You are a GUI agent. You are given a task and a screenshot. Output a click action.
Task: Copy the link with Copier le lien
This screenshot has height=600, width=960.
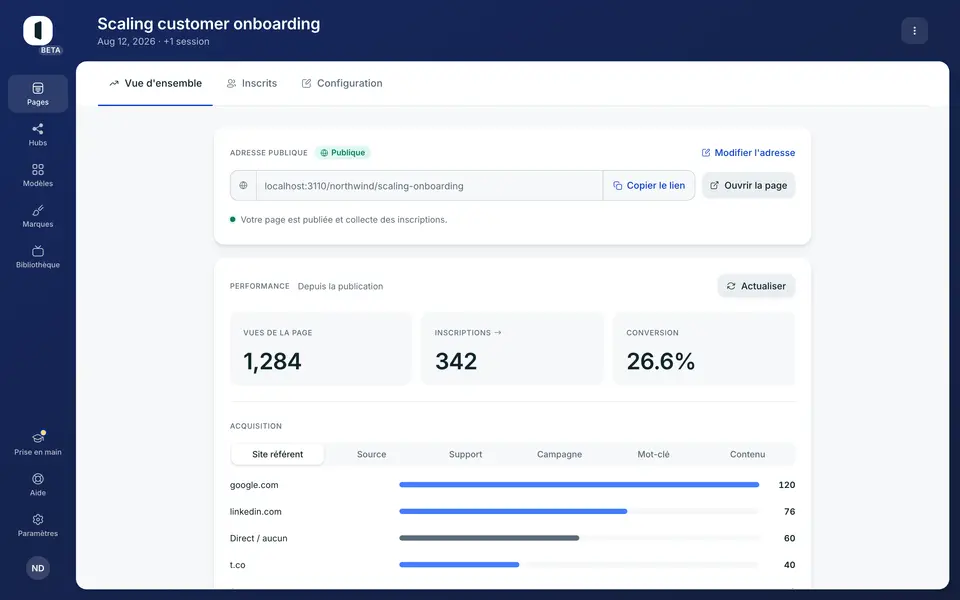649,186
